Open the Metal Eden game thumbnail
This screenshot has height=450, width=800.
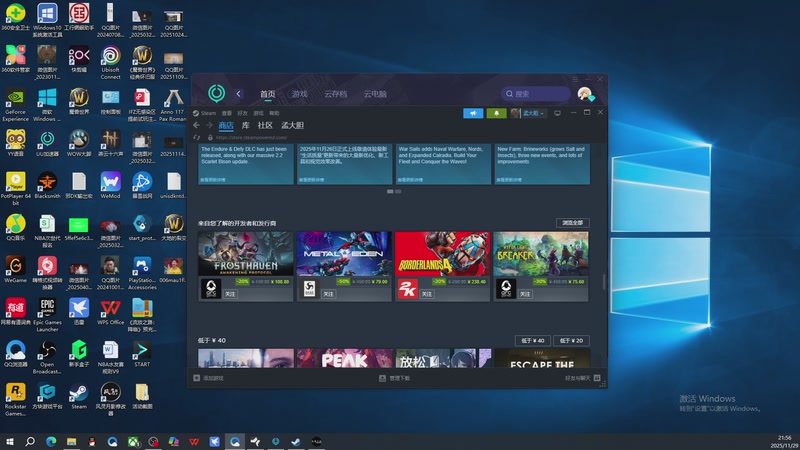coord(344,254)
